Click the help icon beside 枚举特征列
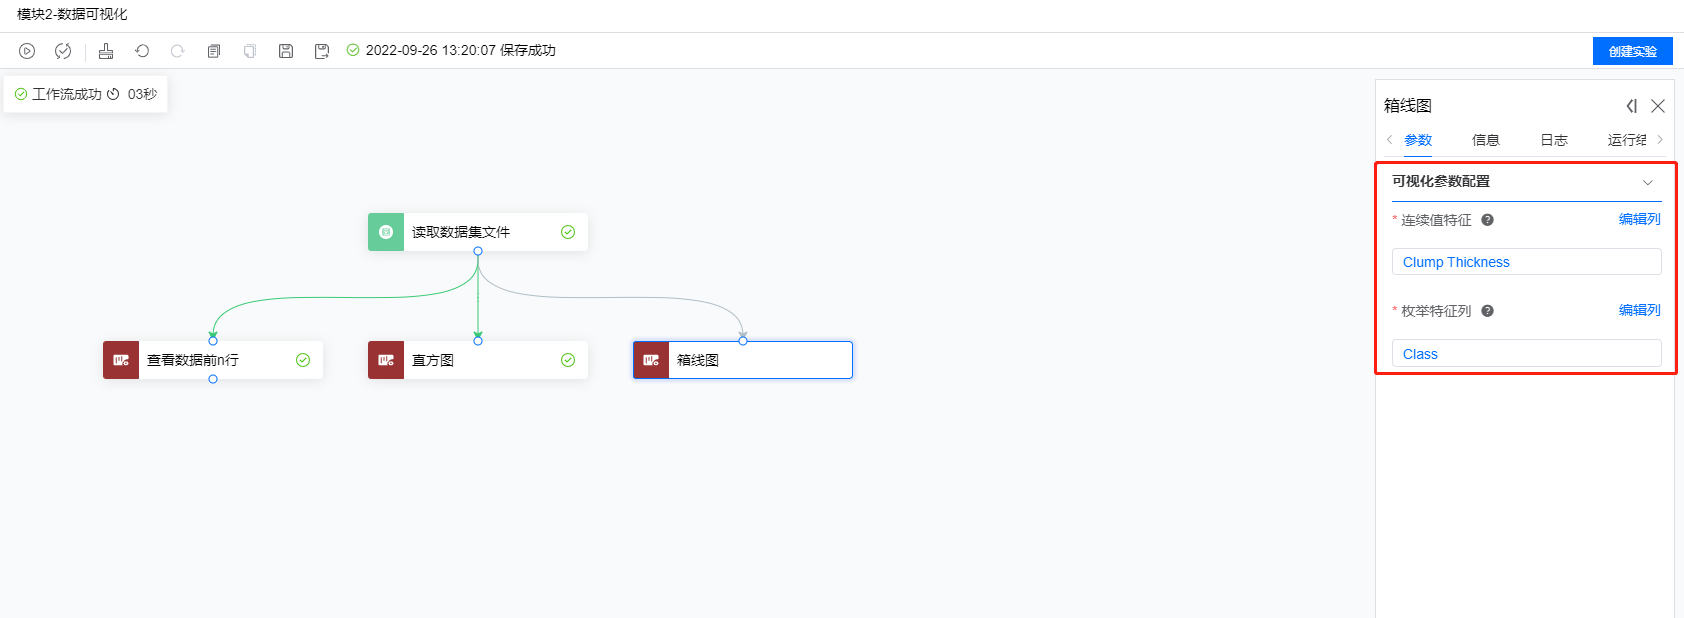Image resolution: width=1684 pixels, height=618 pixels. pos(1487,311)
